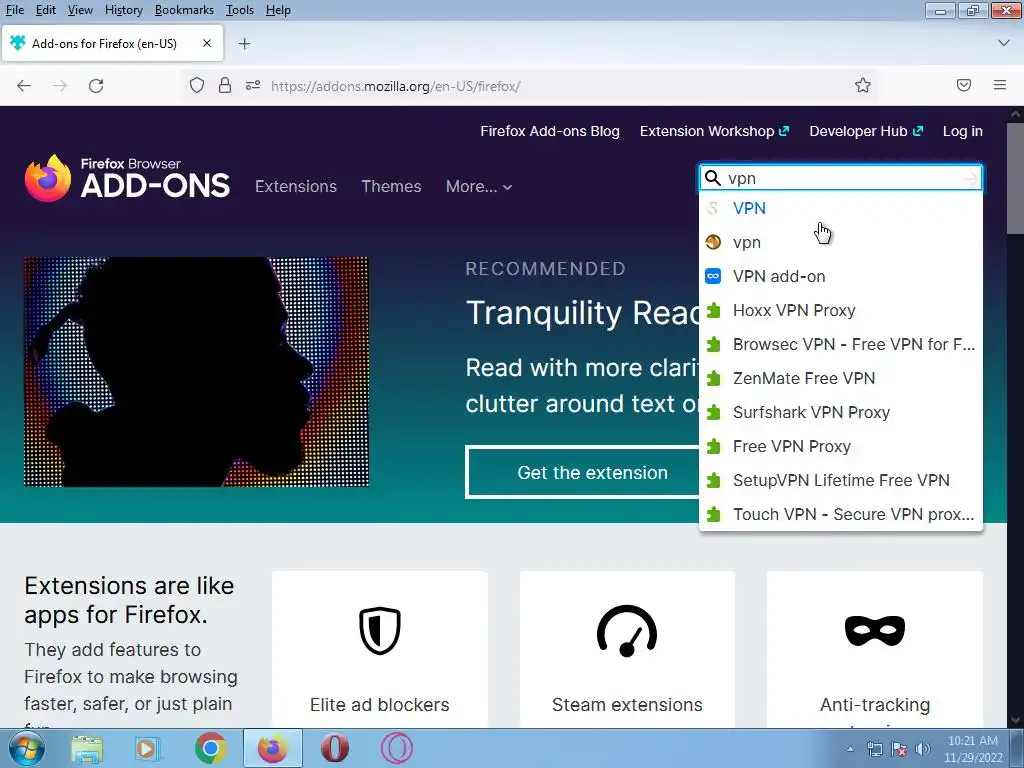Open the Anti-tracking mask card
This screenshot has height=768, width=1024.
874,649
